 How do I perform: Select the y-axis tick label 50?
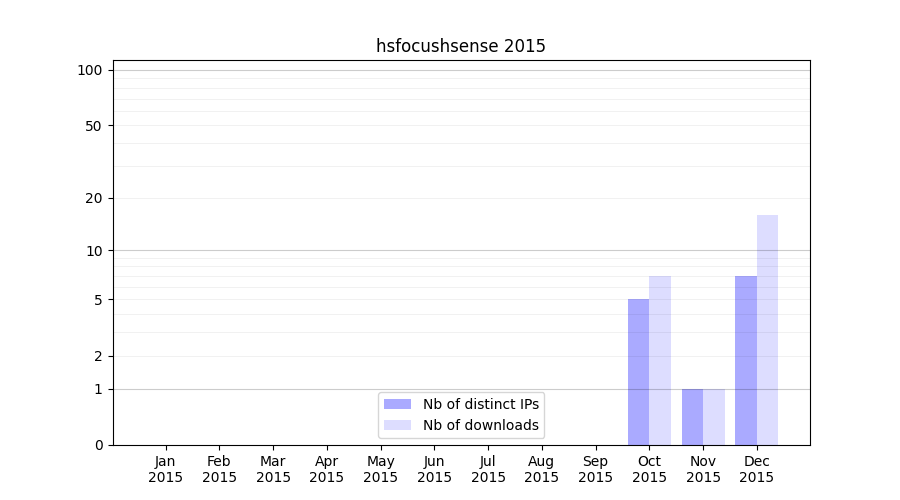tap(94, 126)
